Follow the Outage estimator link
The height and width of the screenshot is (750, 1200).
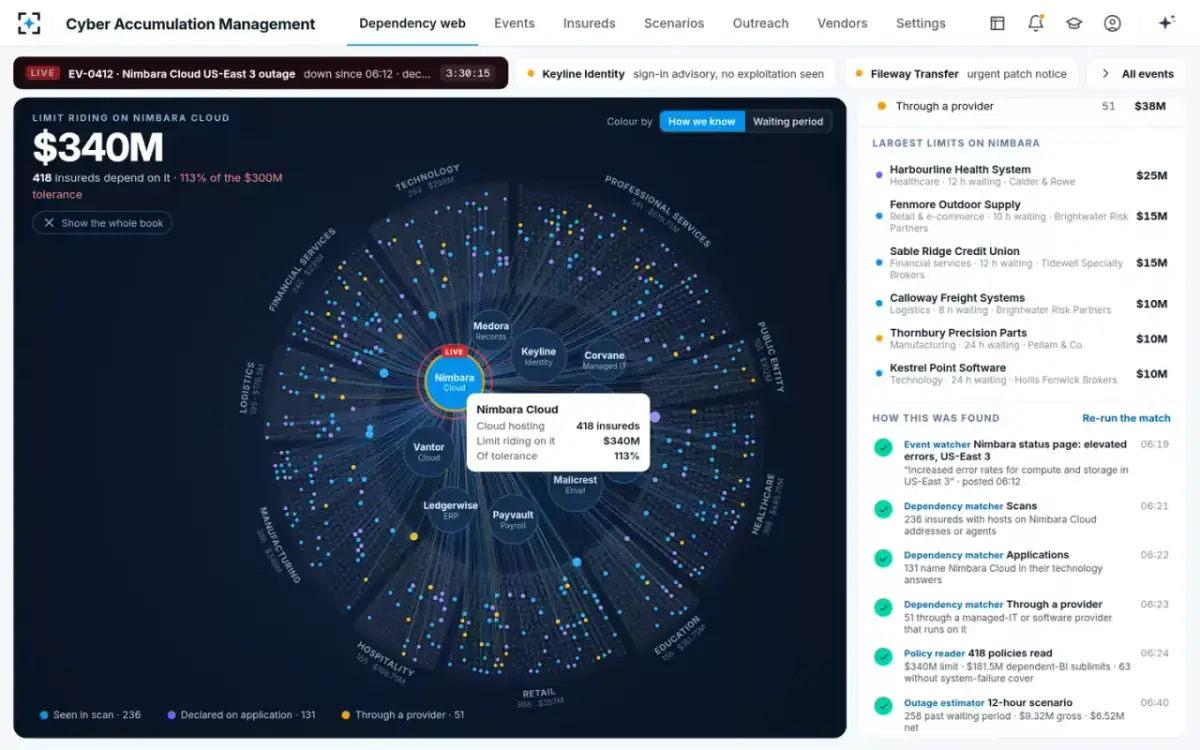click(x=944, y=702)
